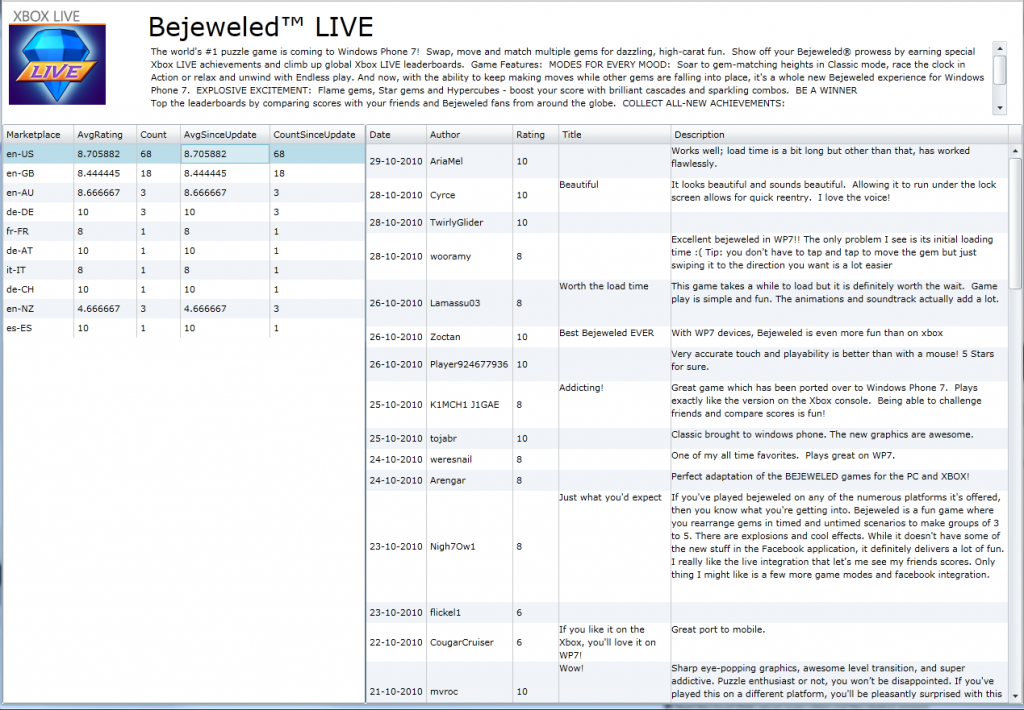Viewport: 1024px width, 710px height.
Task: Select the fr-FR marketplace row
Action: pyautogui.click(x=184, y=231)
